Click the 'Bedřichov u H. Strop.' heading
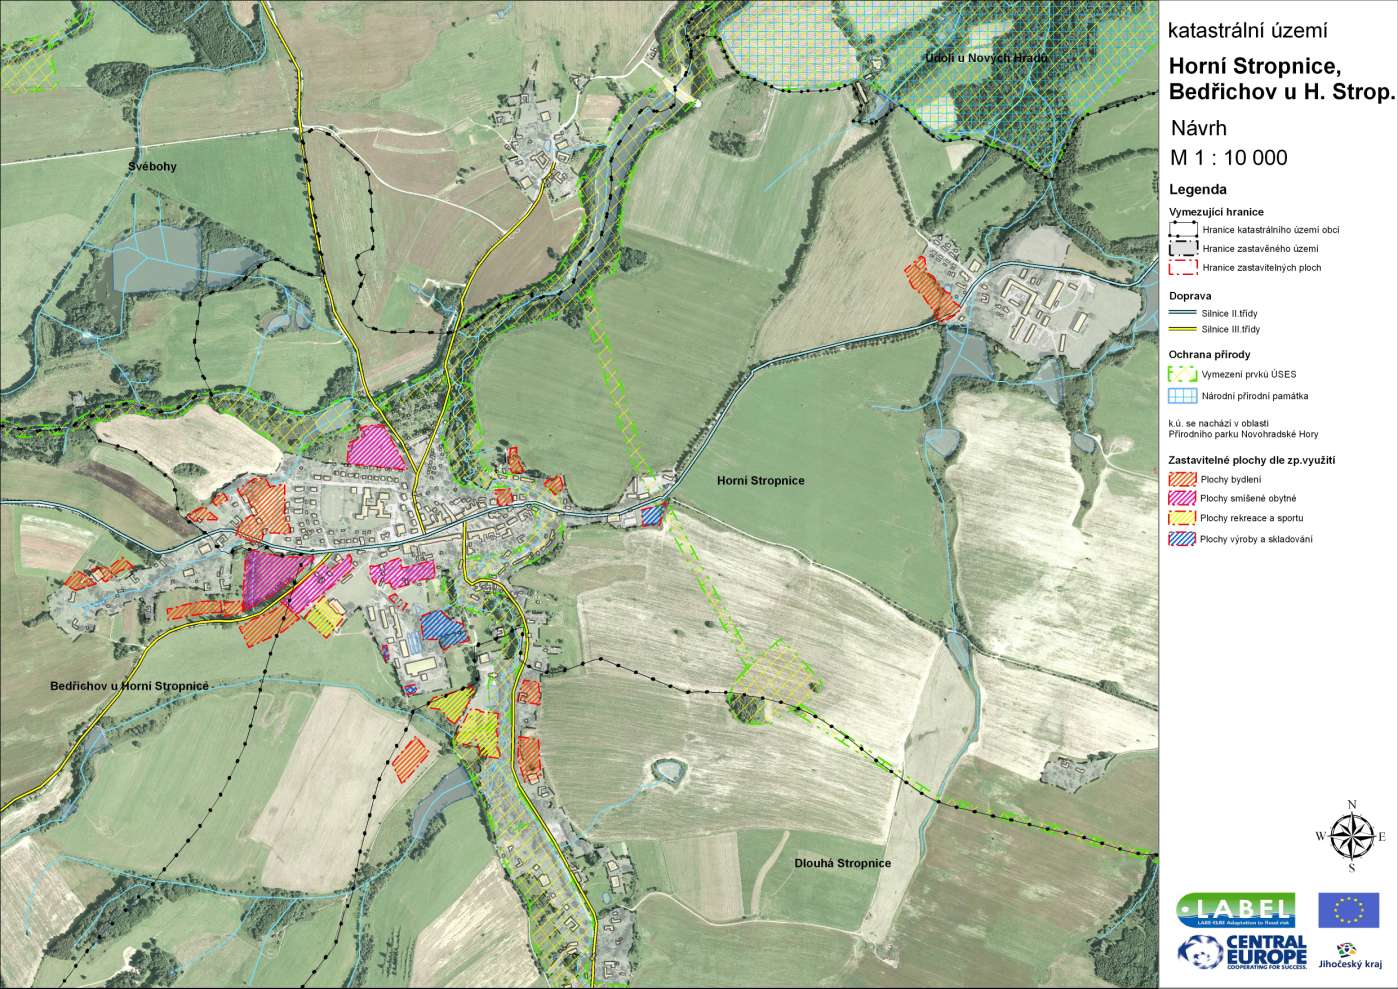The width and height of the screenshot is (1398, 989). 1280,93
